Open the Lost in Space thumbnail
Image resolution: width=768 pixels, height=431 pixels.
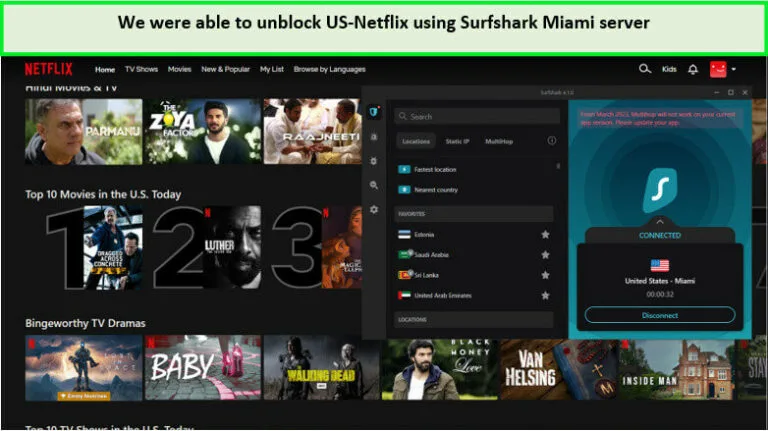point(84,367)
